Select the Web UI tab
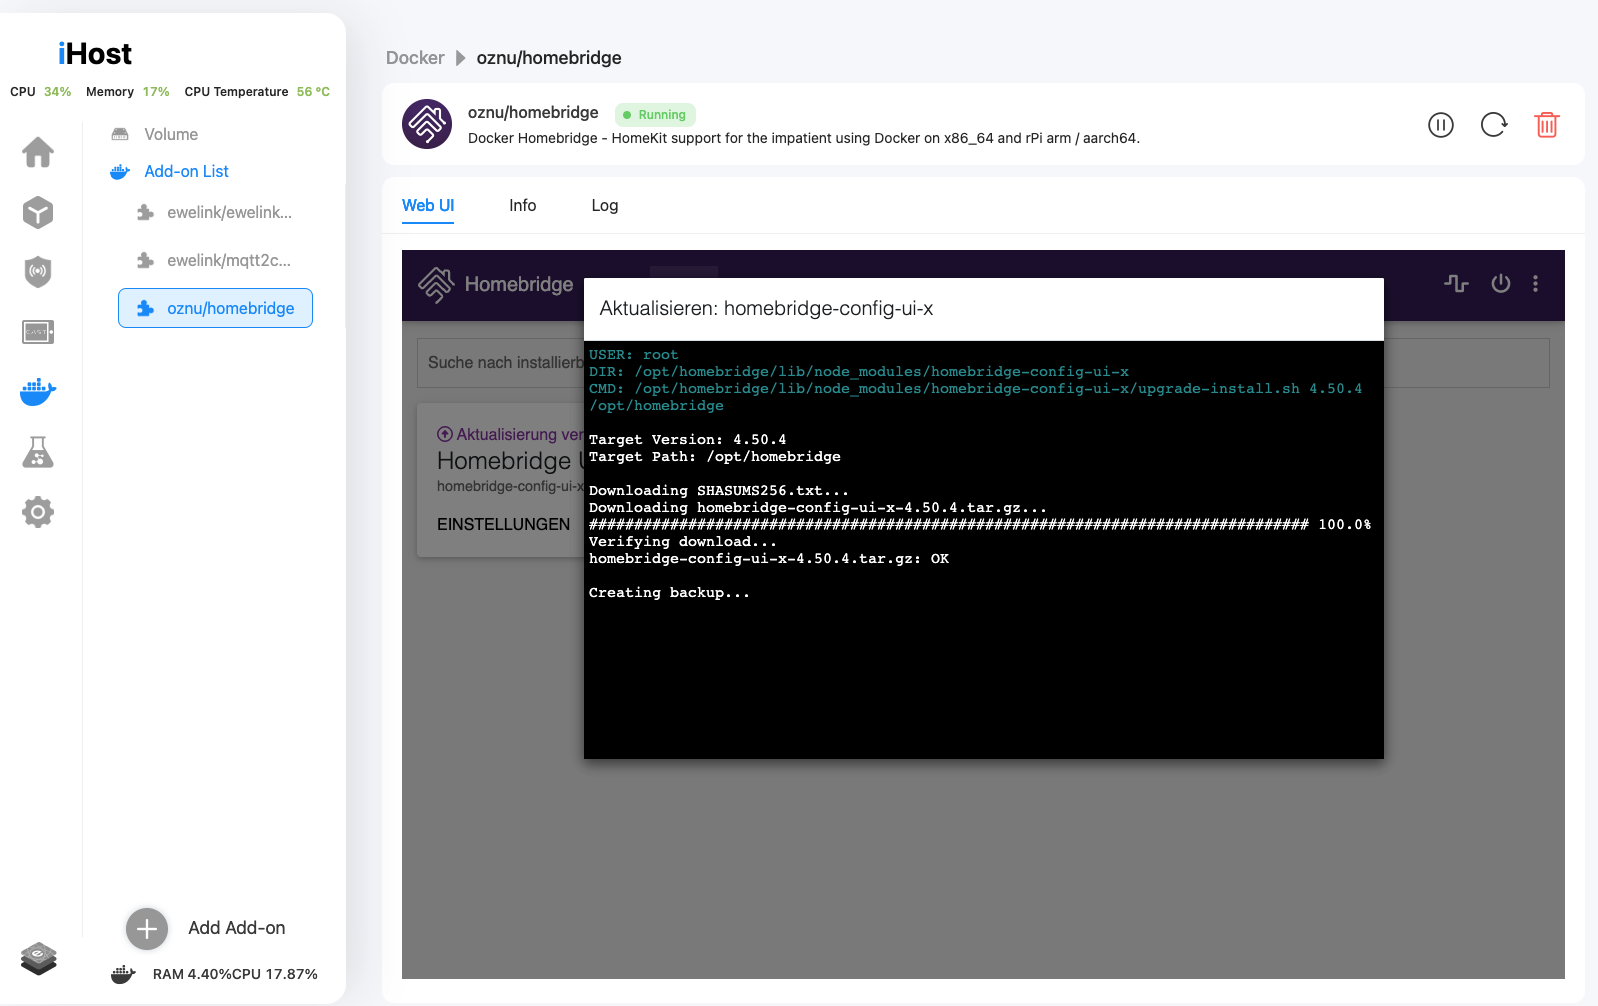Image resolution: width=1598 pixels, height=1006 pixels. pos(428,205)
